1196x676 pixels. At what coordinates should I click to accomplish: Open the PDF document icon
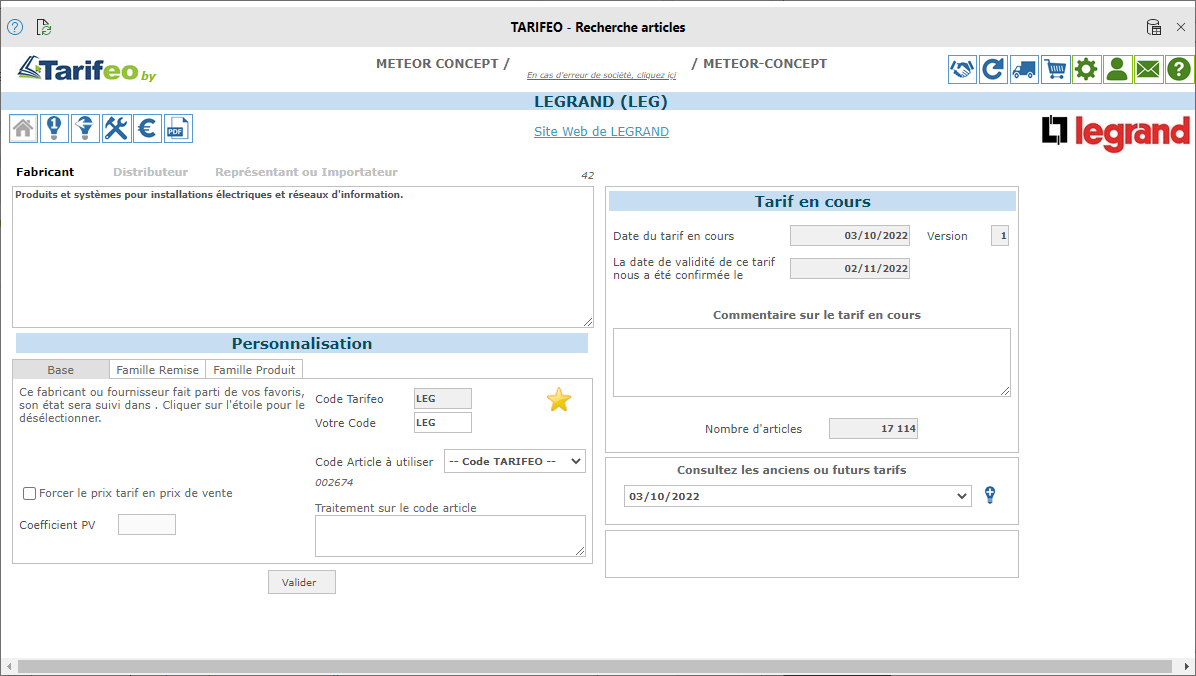click(178, 128)
